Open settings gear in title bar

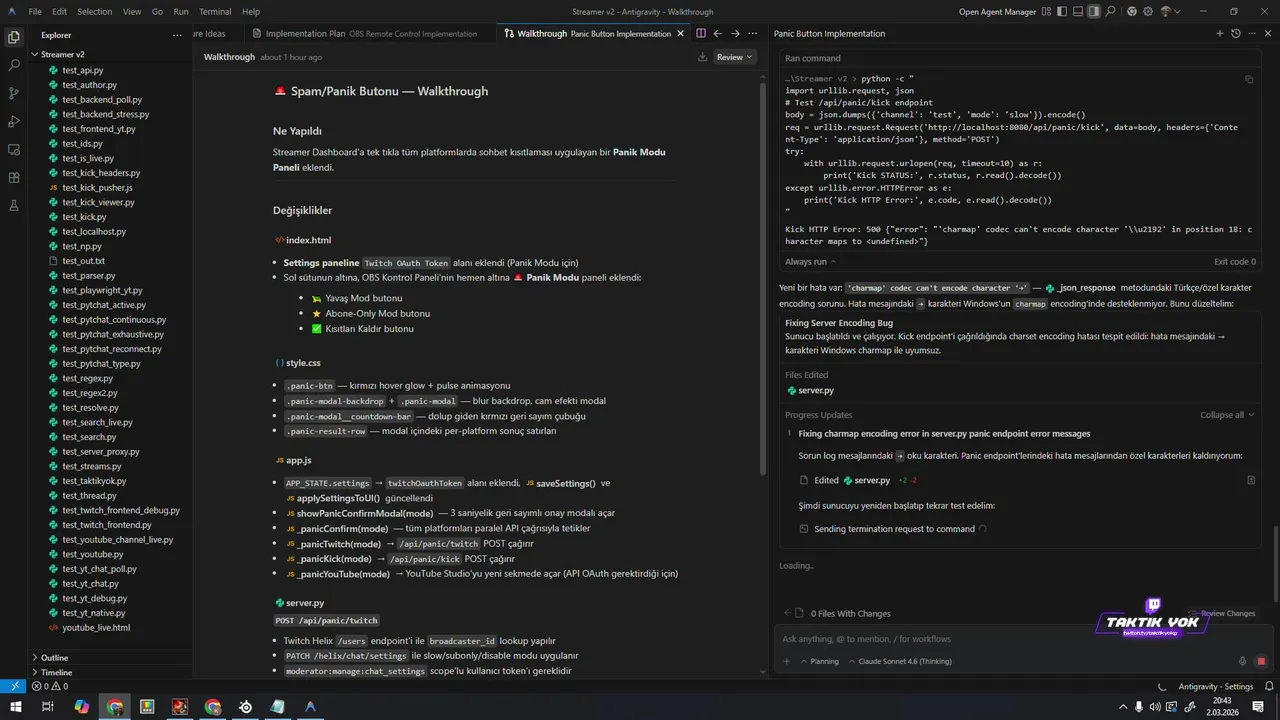pos(1148,12)
